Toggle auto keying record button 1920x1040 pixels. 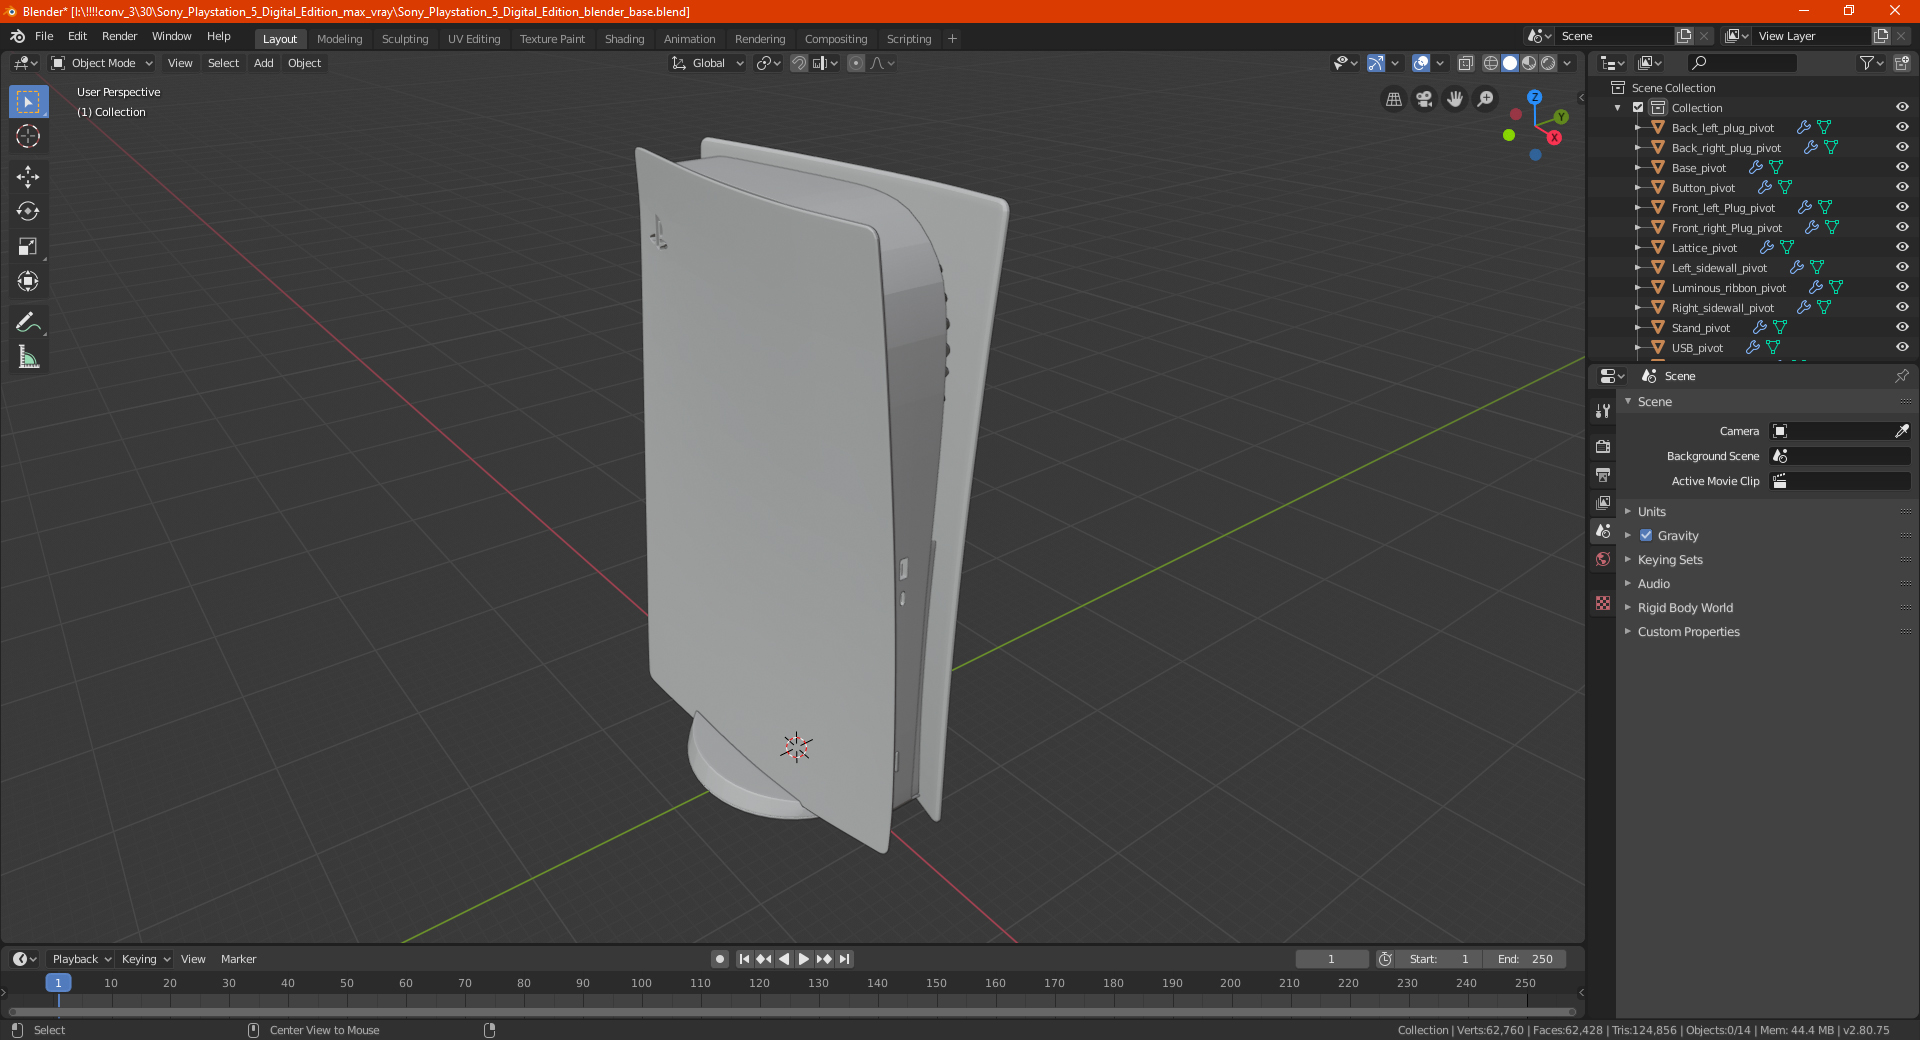click(719, 959)
